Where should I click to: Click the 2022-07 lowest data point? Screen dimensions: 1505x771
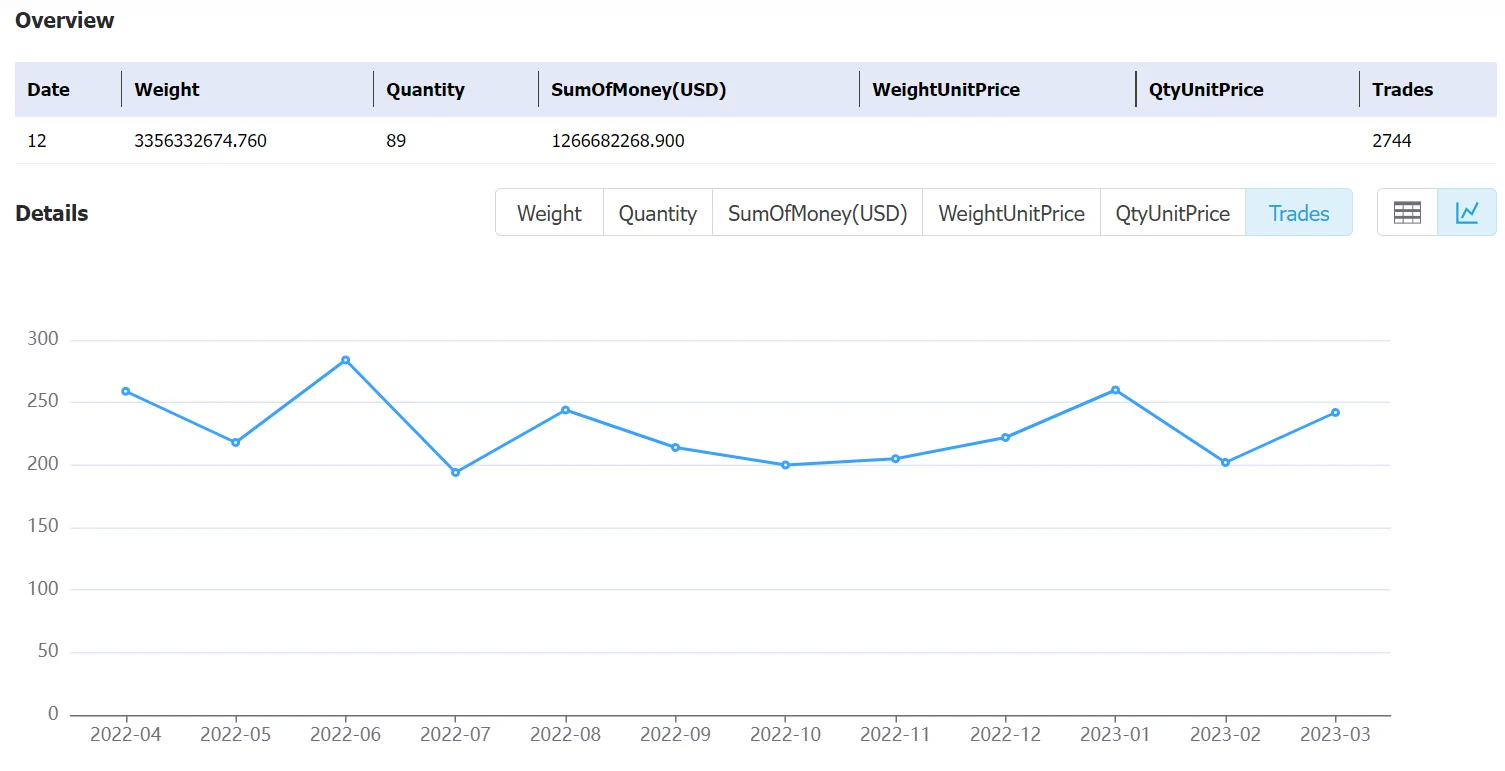456,472
